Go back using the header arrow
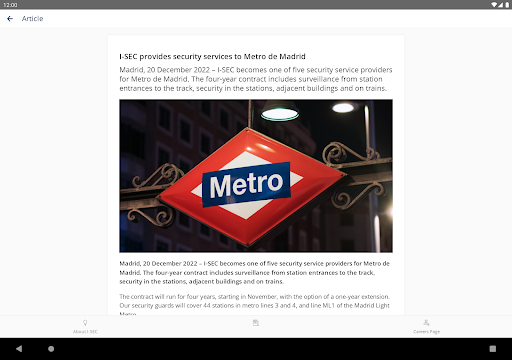Viewport: 512px width, 360px height. (x=10, y=19)
